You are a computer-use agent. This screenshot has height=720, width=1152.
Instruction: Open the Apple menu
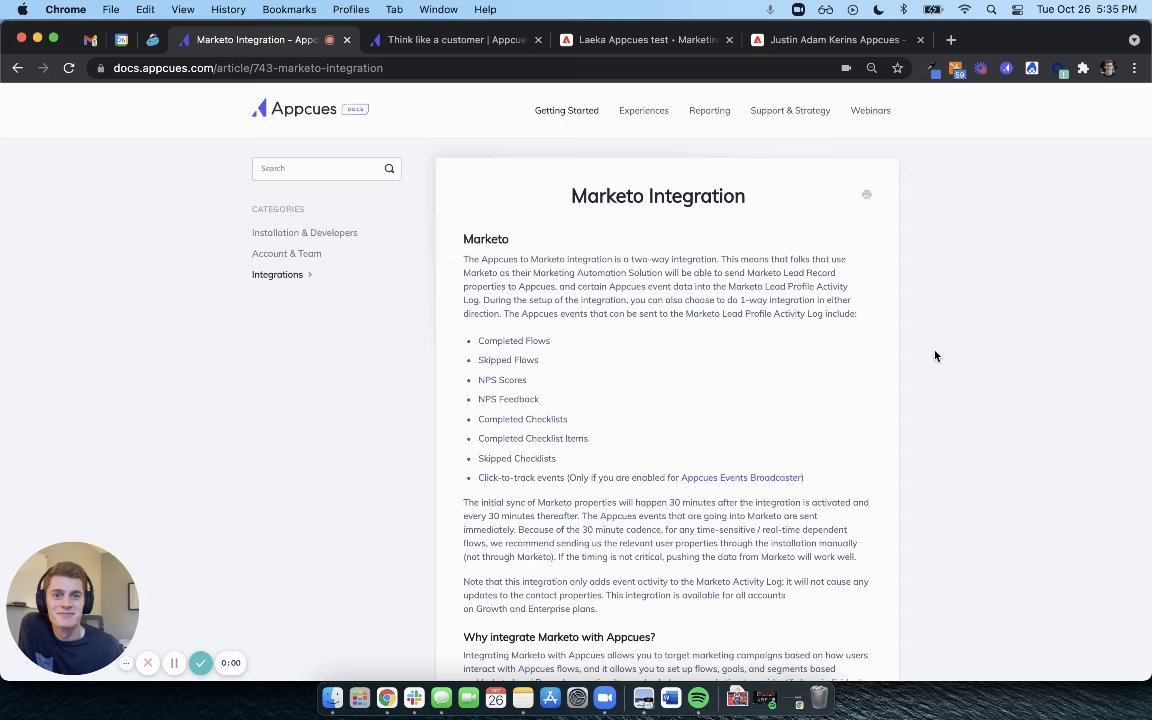[23, 10]
